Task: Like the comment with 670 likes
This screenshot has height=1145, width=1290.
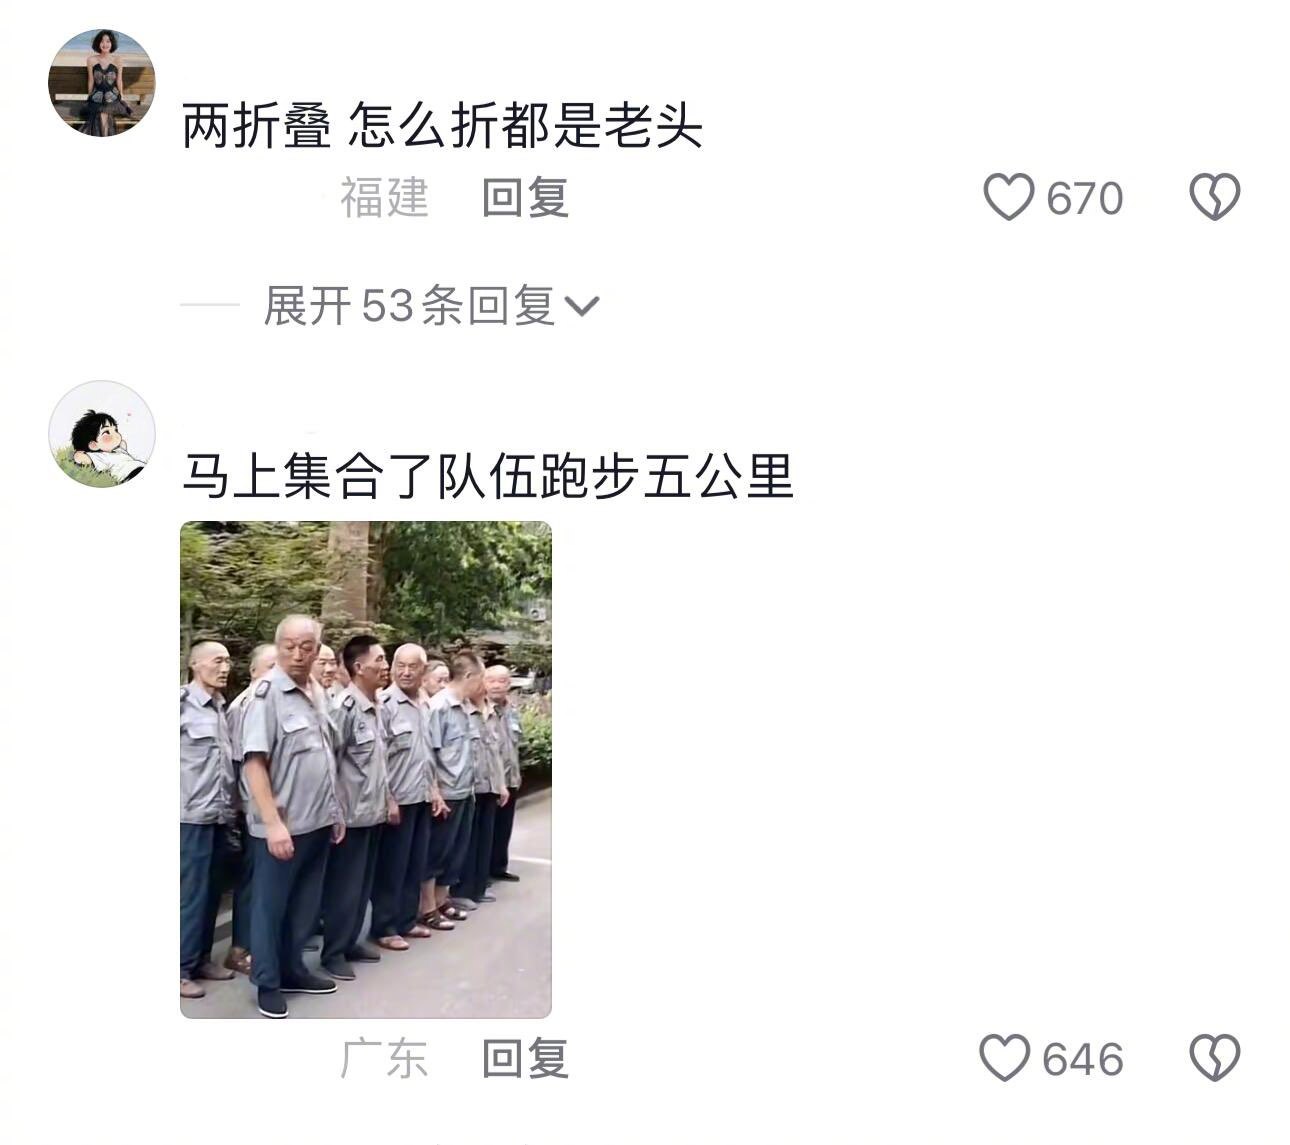Action: [x=1008, y=197]
